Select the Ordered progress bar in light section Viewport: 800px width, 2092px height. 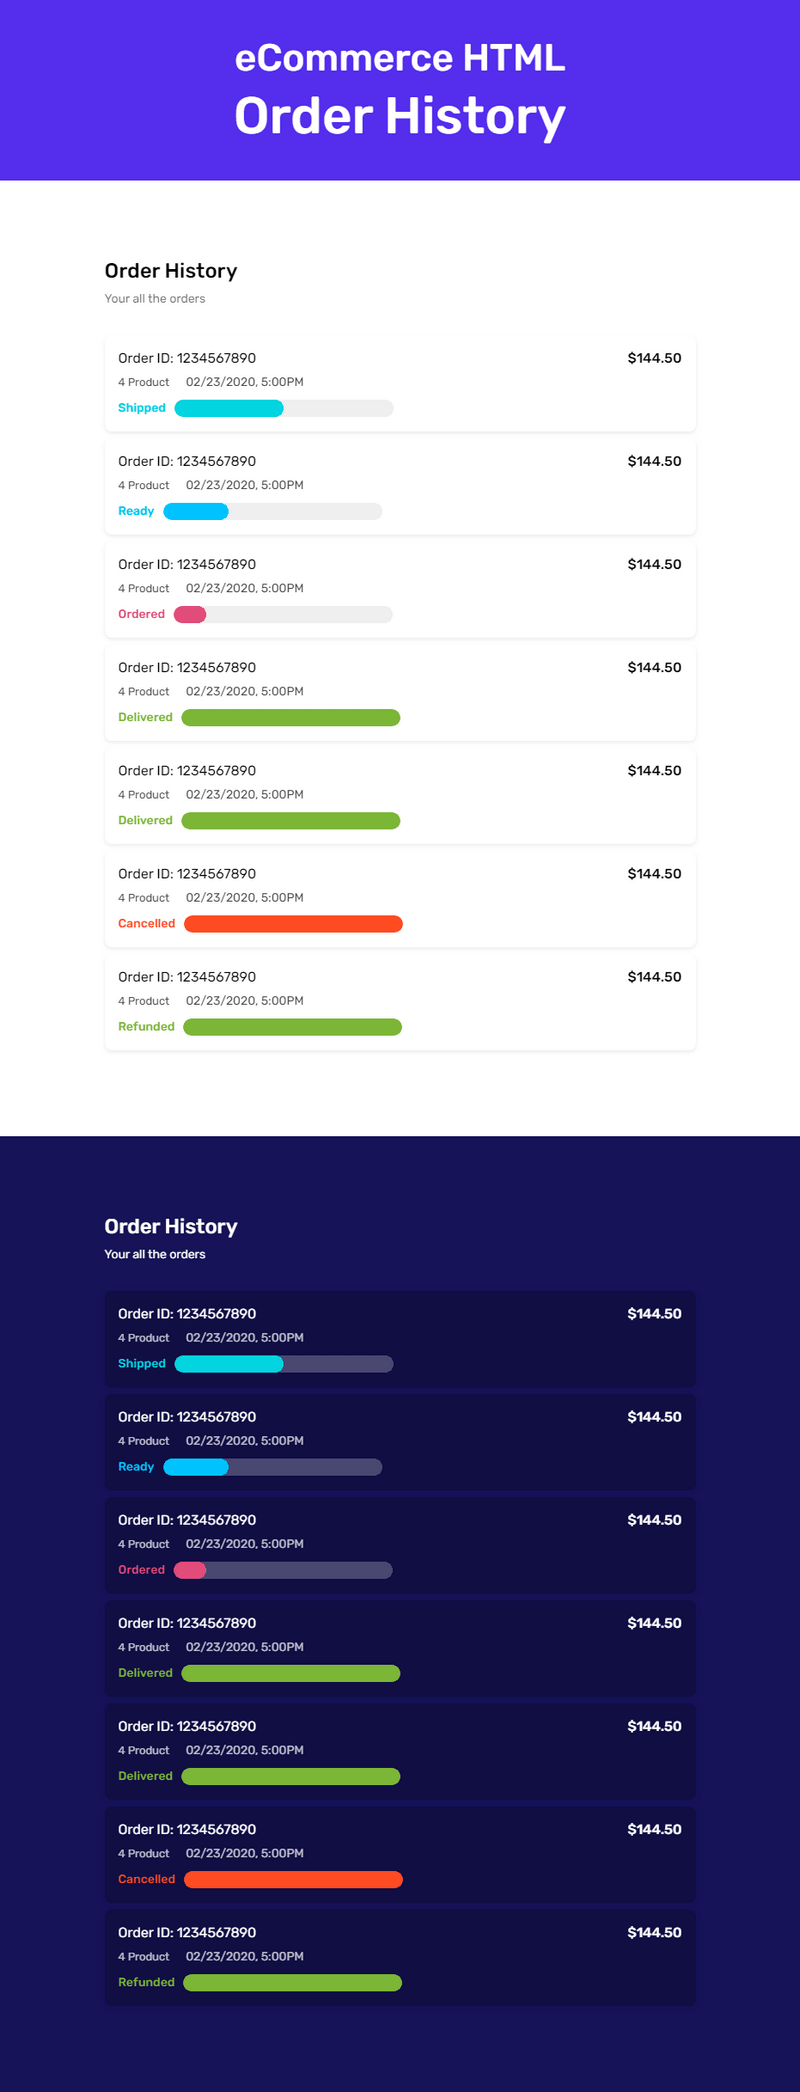pyautogui.click(x=283, y=614)
